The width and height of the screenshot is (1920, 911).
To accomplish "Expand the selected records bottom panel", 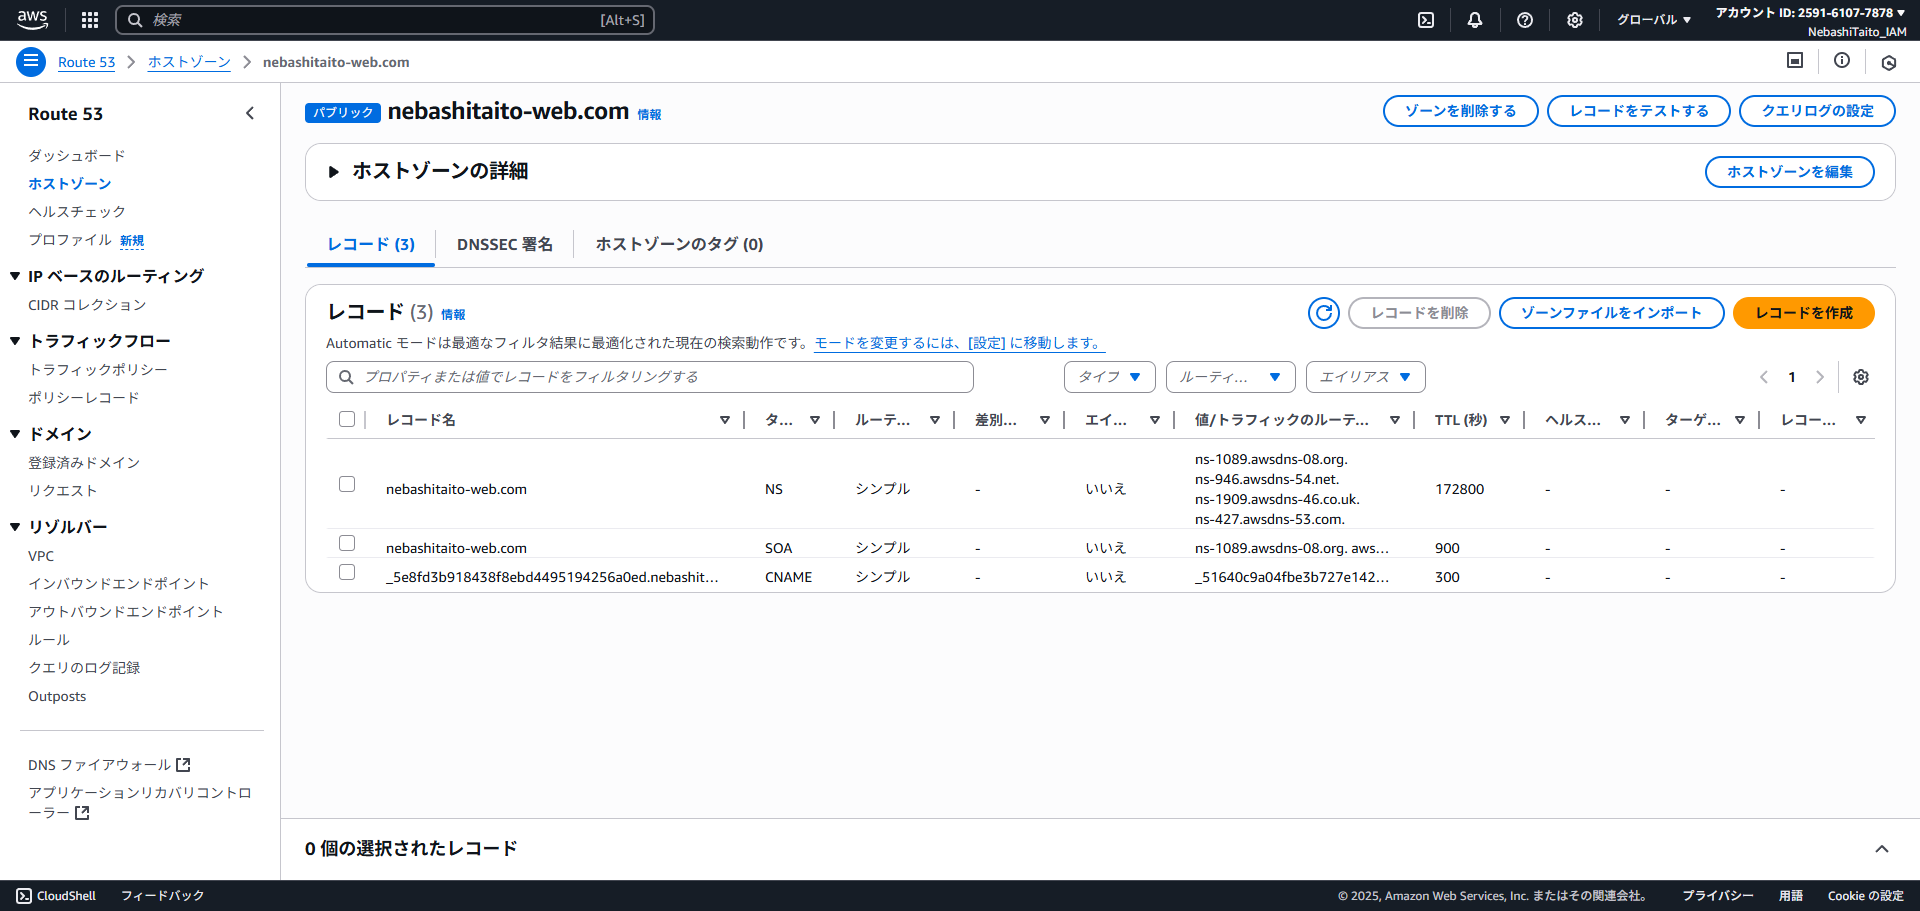I will 1882,849.
